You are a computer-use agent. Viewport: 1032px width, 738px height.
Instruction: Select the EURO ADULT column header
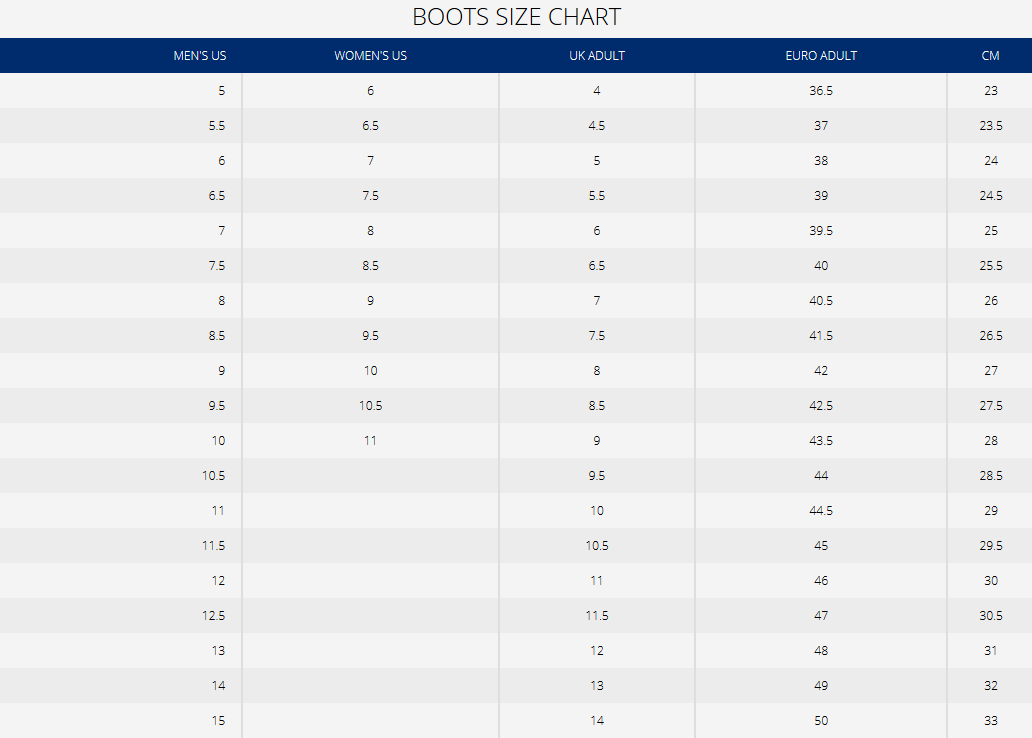821,56
